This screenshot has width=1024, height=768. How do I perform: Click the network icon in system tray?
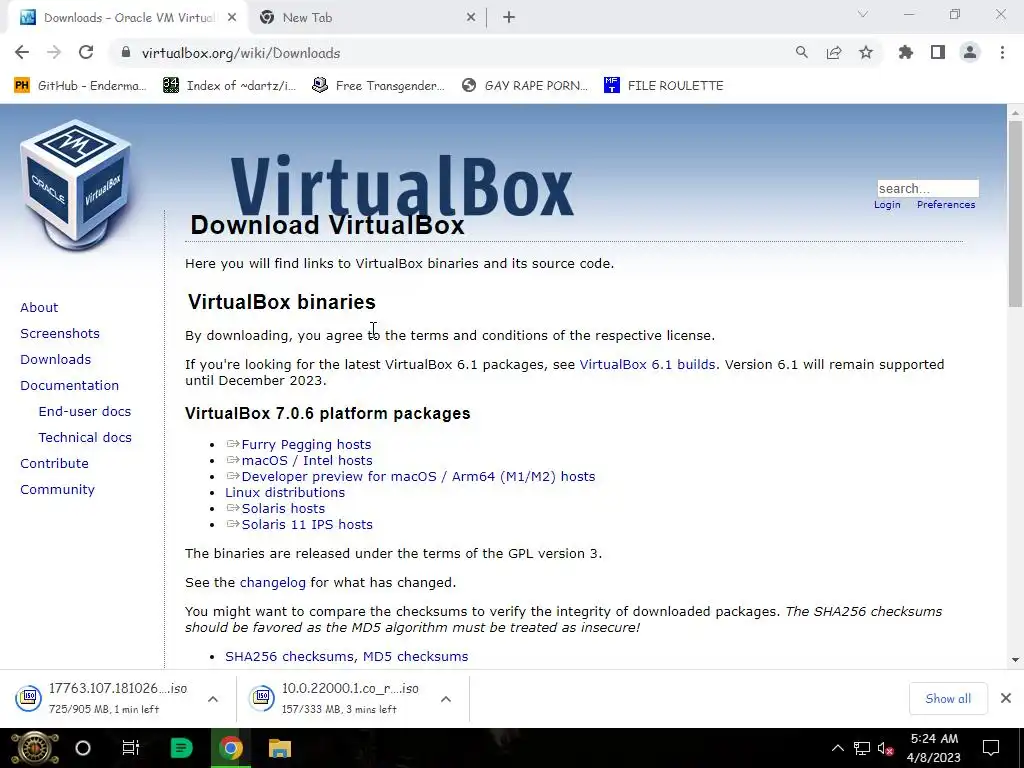coord(862,748)
